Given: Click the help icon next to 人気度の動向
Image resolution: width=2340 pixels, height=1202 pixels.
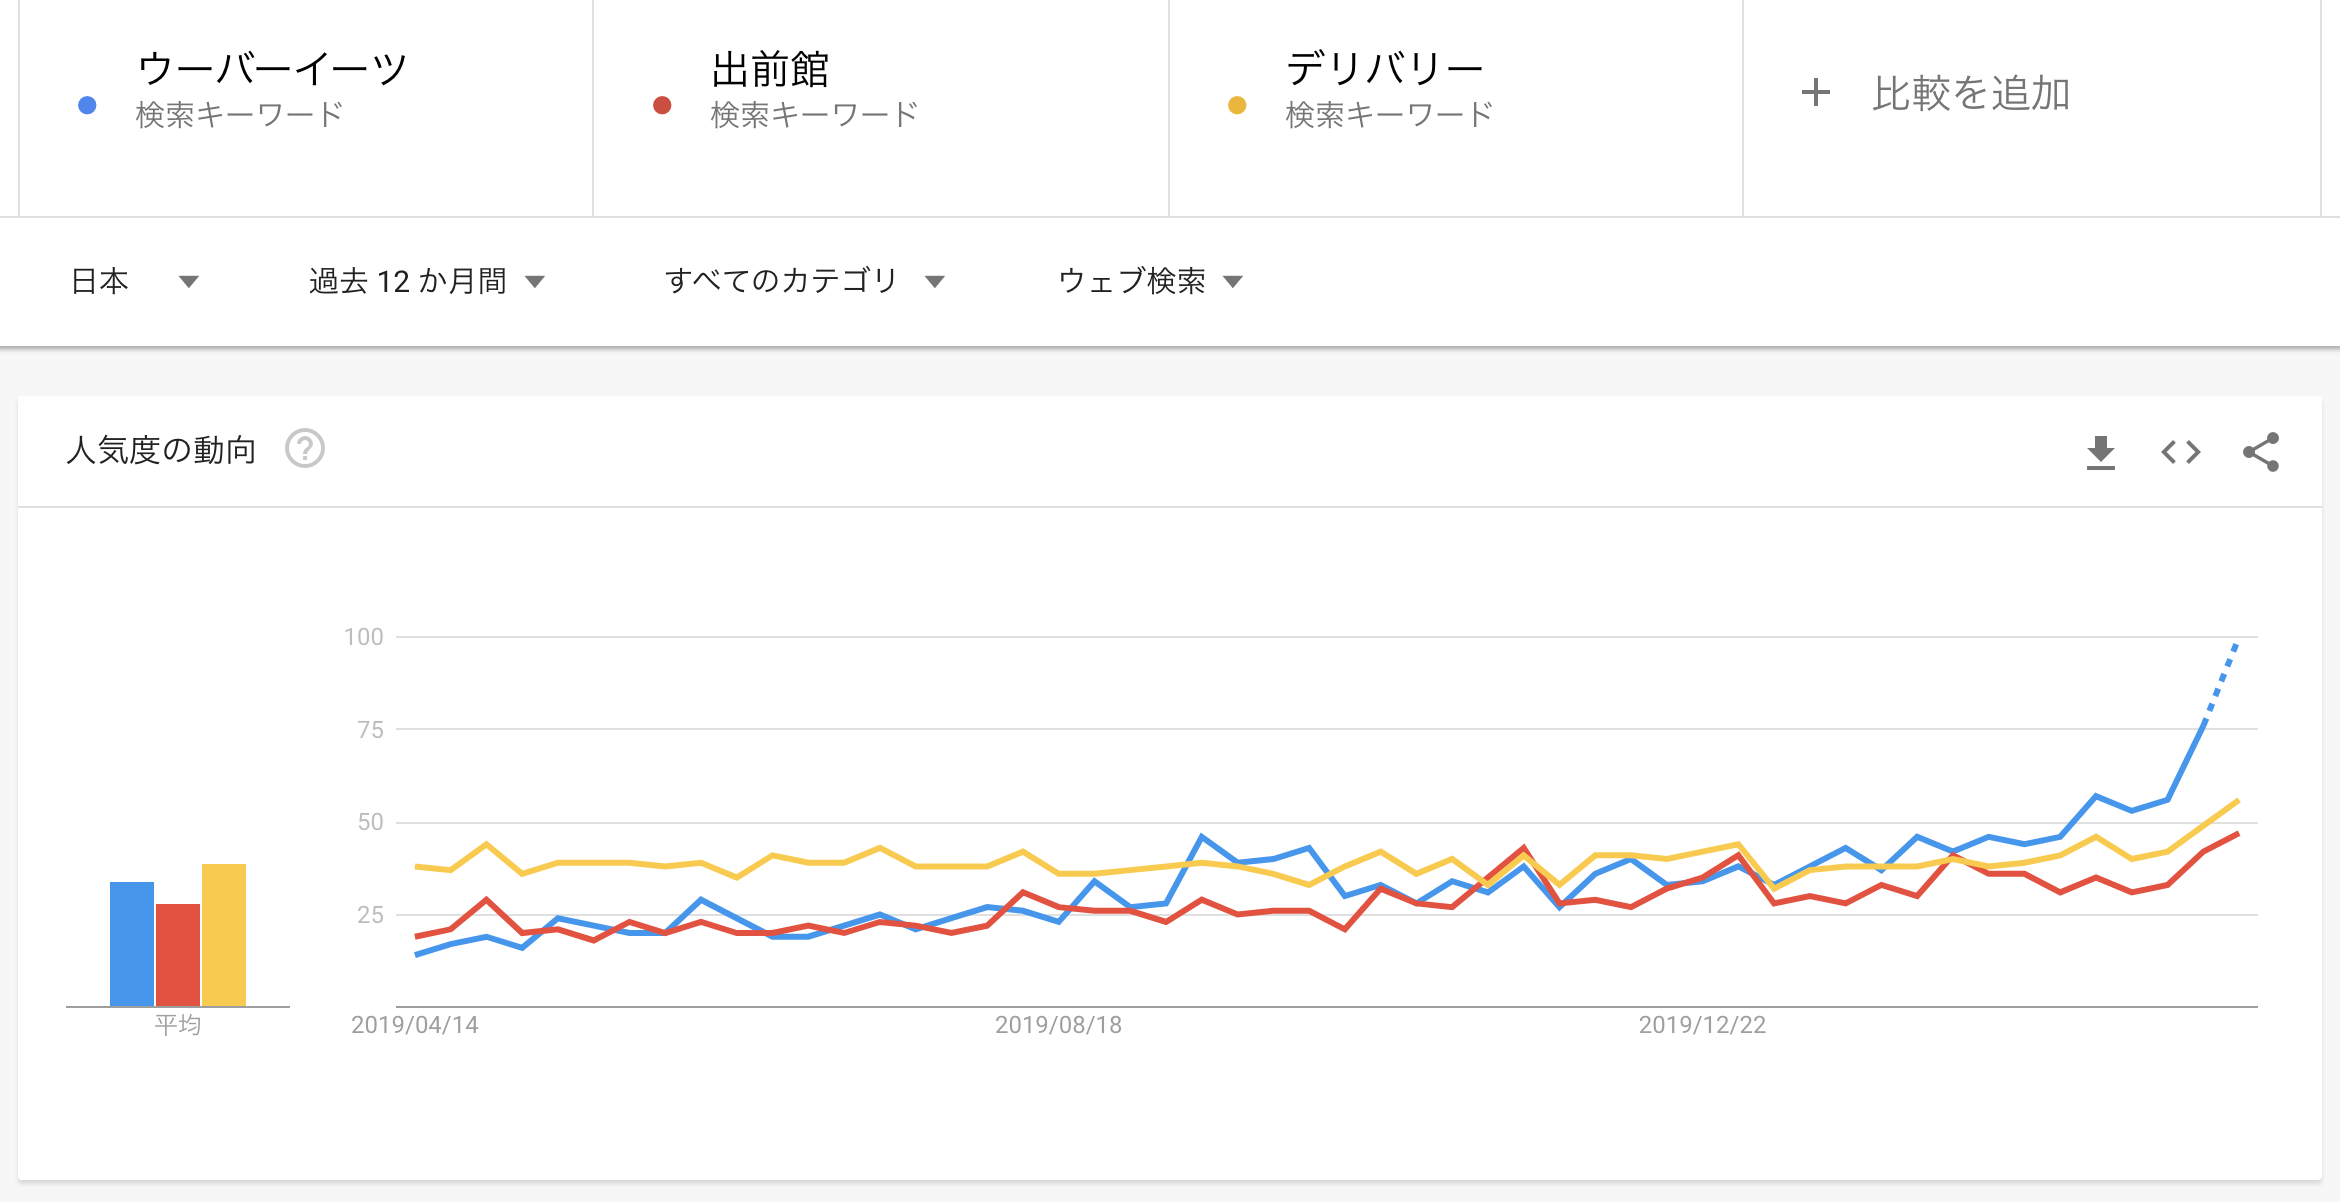Looking at the screenshot, I should click(305, 450).
